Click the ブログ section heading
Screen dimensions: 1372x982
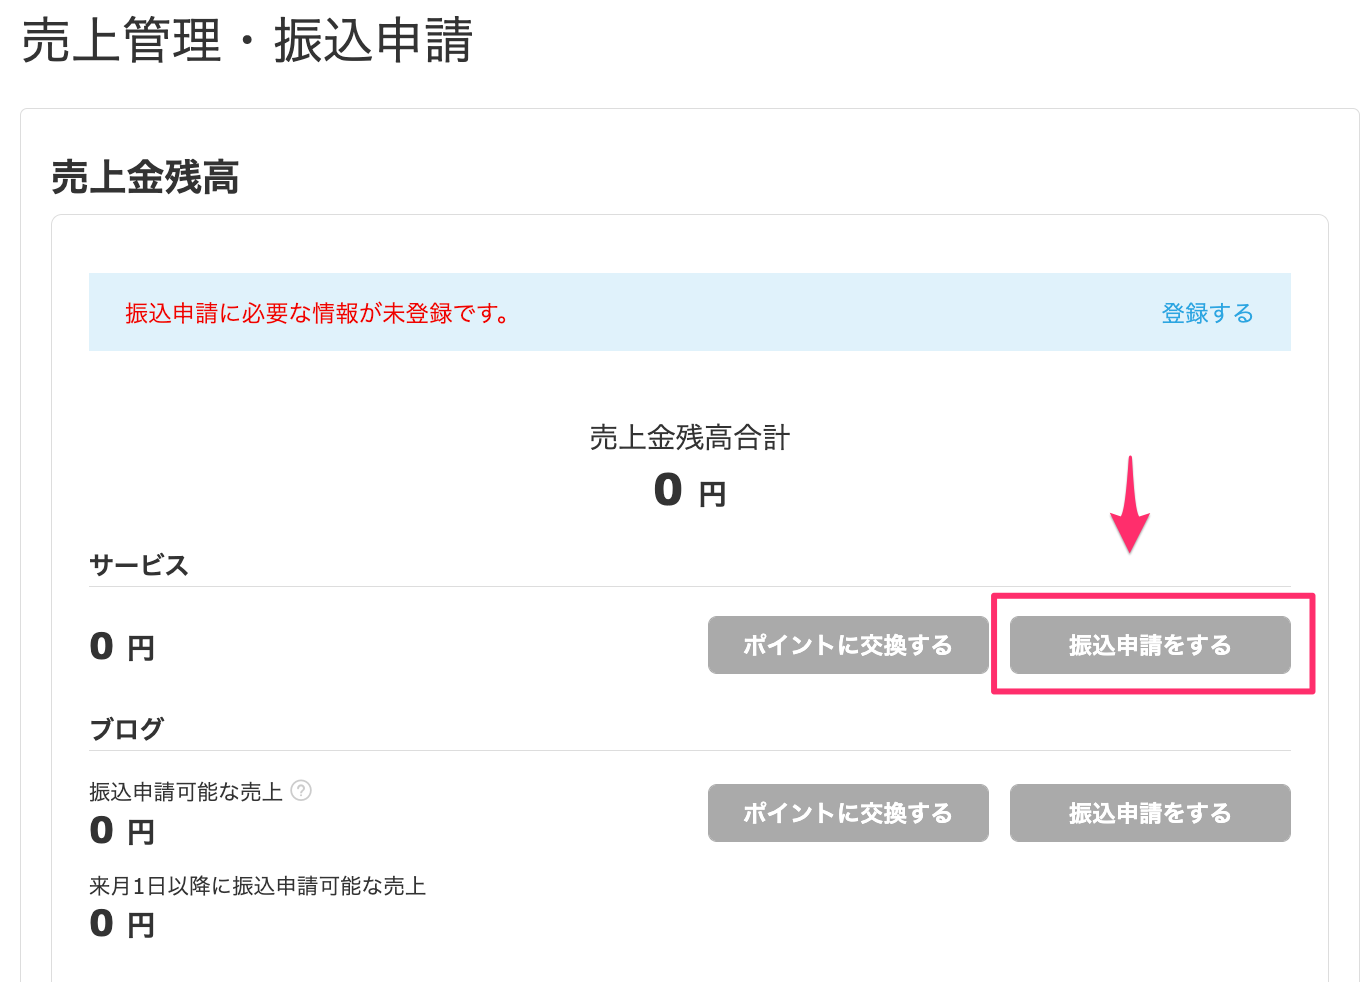126,729
